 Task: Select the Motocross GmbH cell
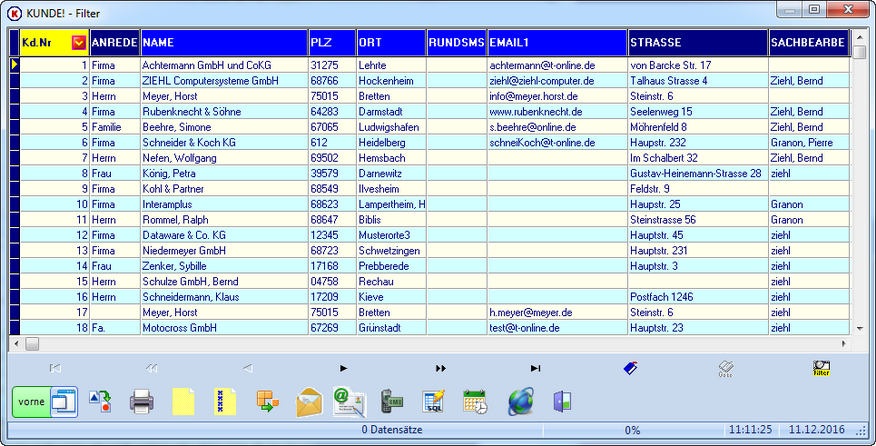pyautogui.click(x=224, y=328)
